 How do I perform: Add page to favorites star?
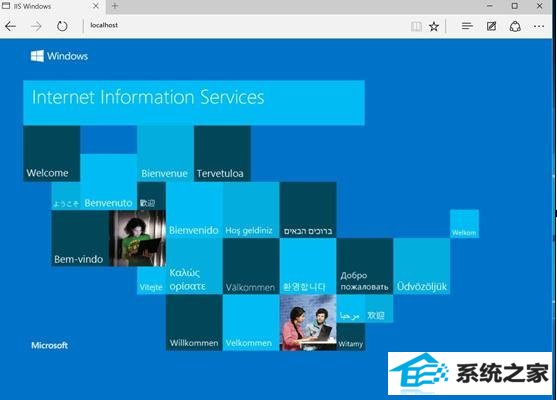coord(434,26)
